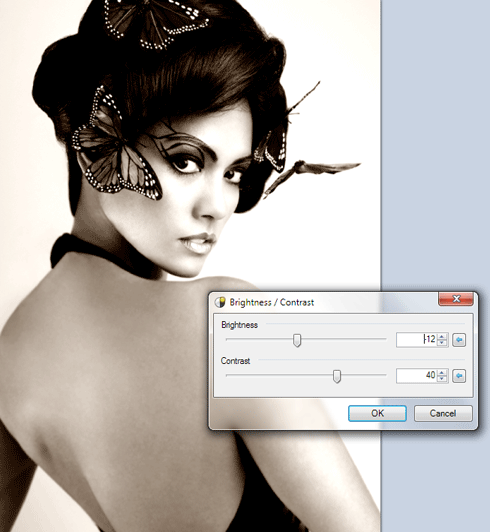Decrease Contrast with the down stepper arrow

(x=442, y=379)
